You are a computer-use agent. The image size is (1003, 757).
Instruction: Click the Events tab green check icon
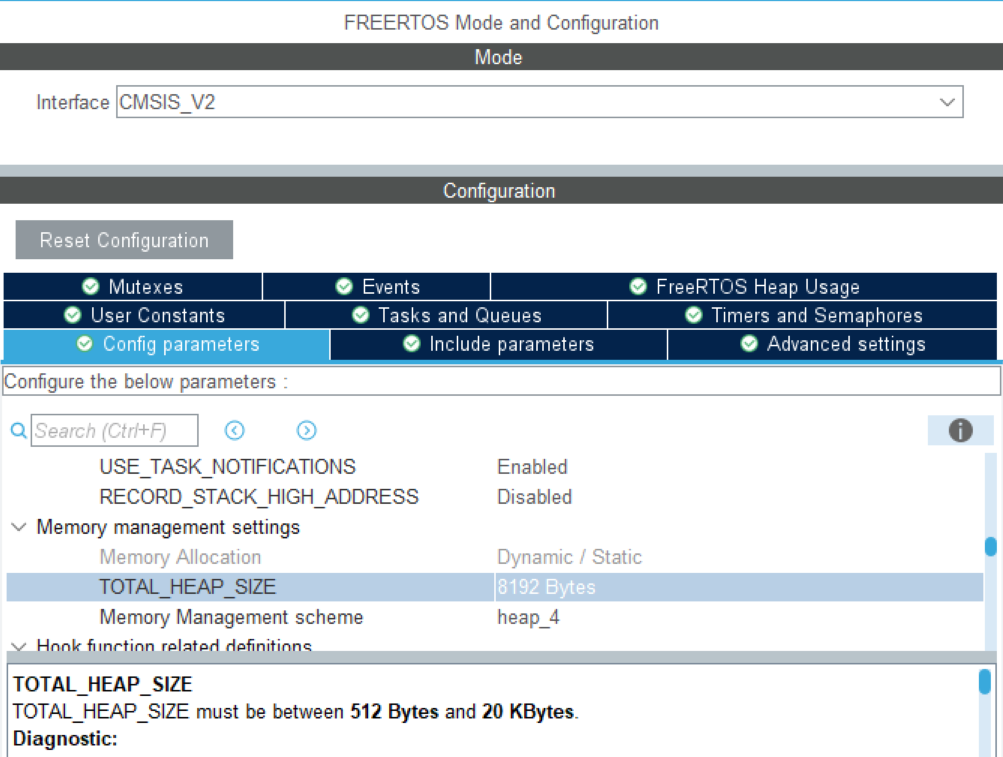pos(344,286)
